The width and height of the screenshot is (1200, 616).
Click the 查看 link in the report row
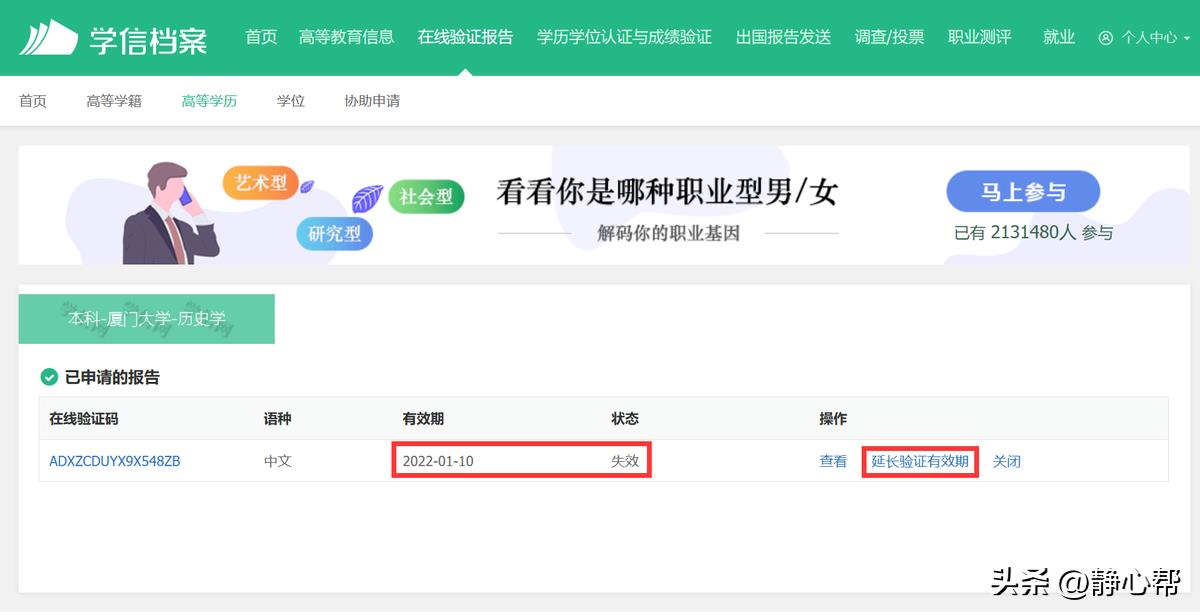[833, 461]
